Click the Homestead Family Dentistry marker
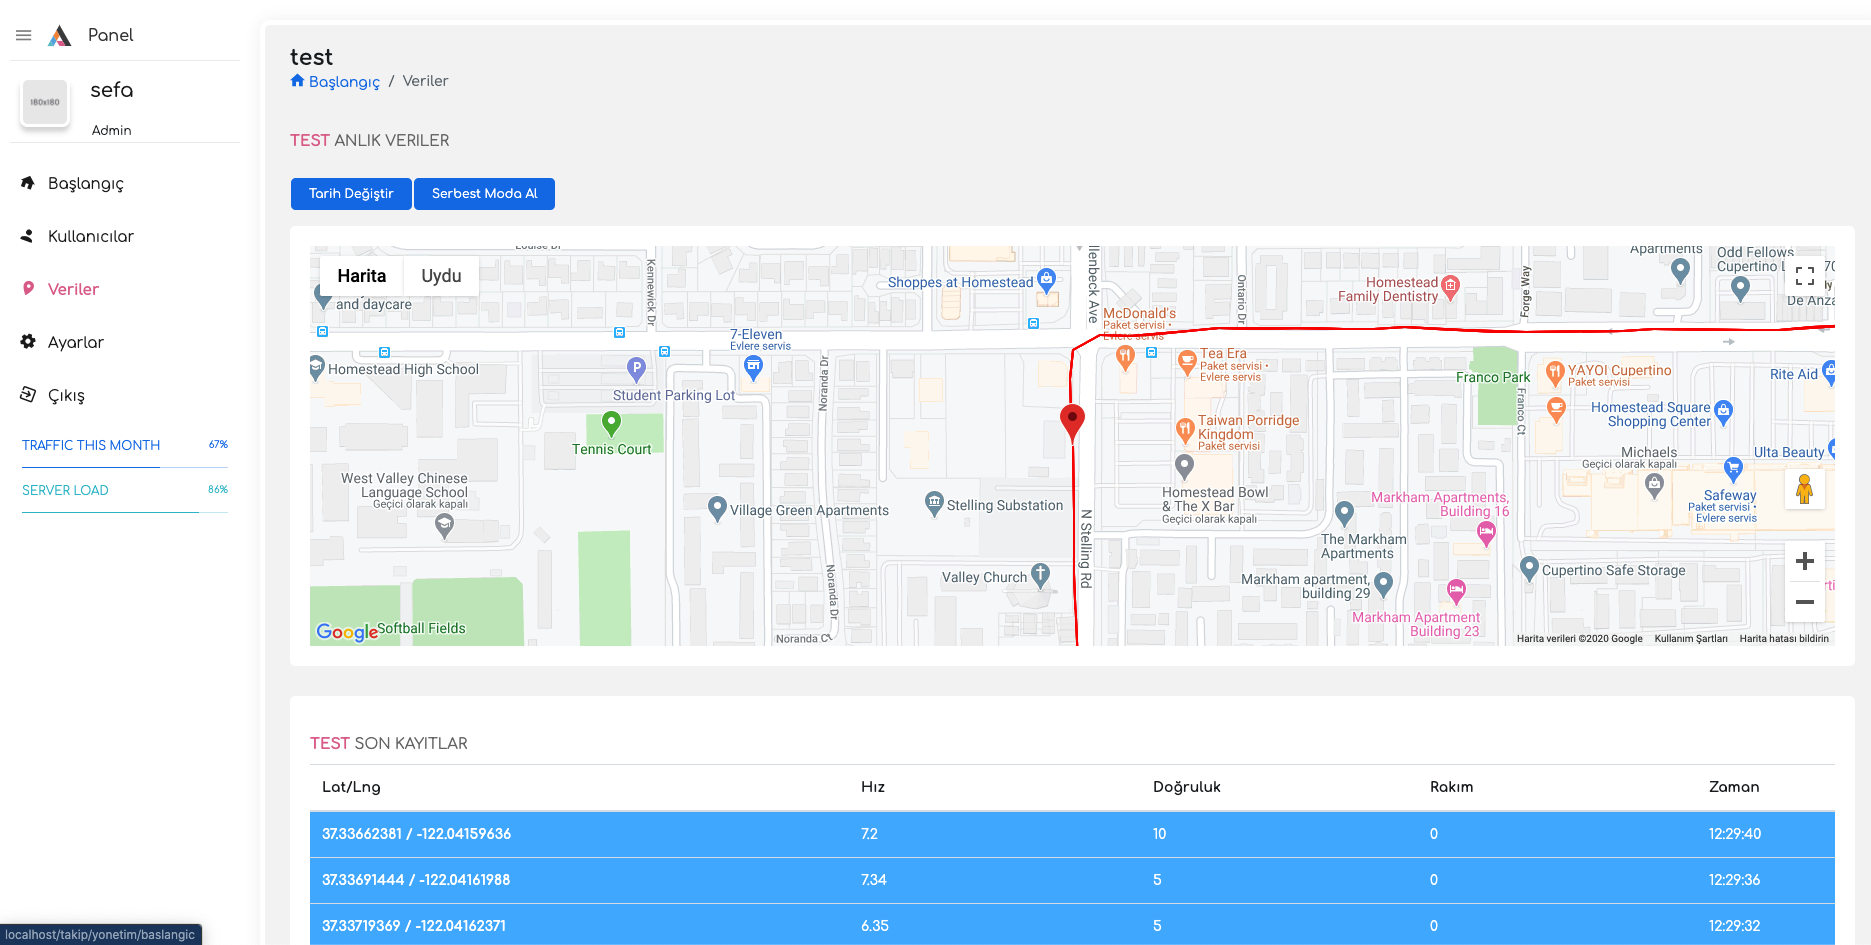 (1451, 288)
